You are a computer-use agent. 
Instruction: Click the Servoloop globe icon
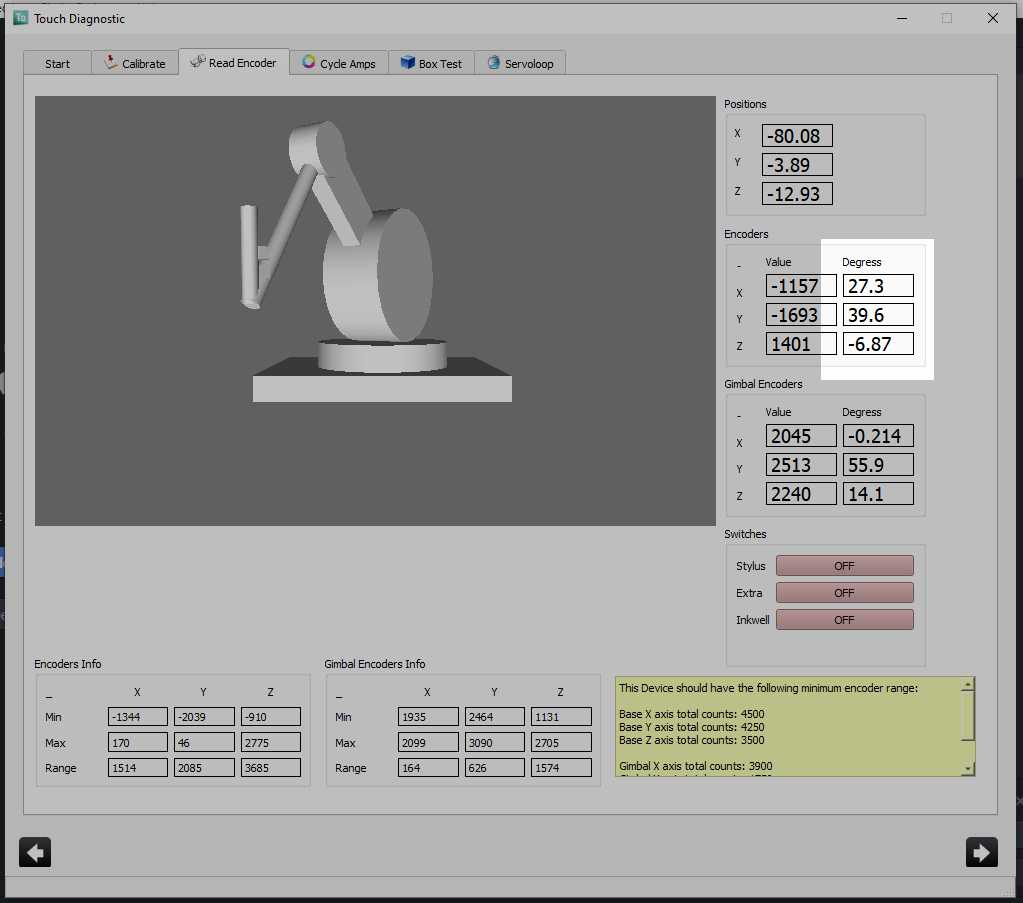pos(491,62)
